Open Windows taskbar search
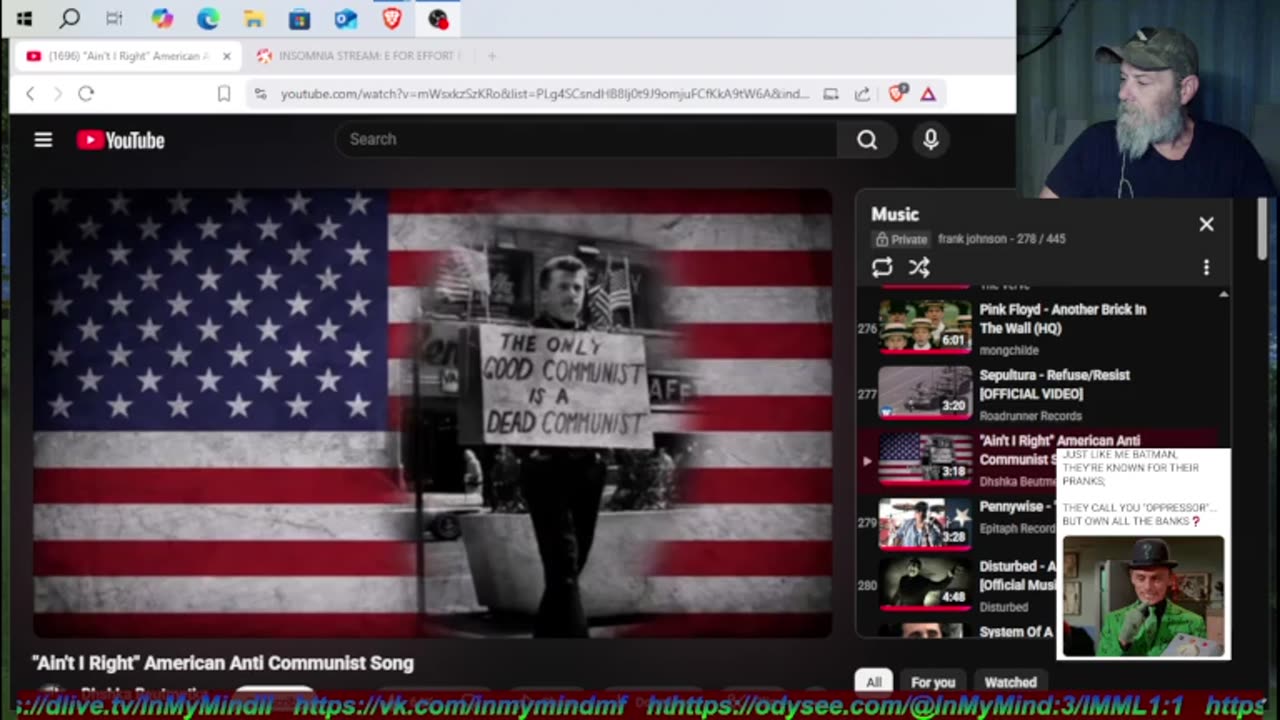The width and height of the screenshot is (1280, 720). (x=69, y=19)
